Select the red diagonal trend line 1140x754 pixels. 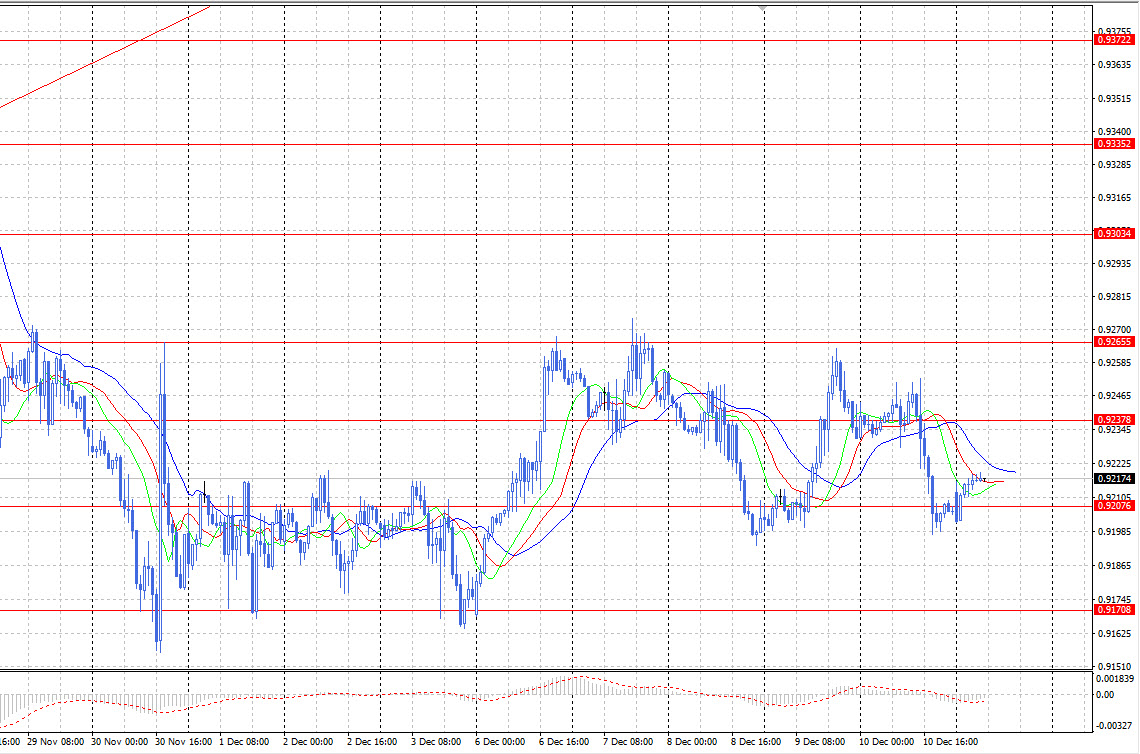tap(105, 57)
